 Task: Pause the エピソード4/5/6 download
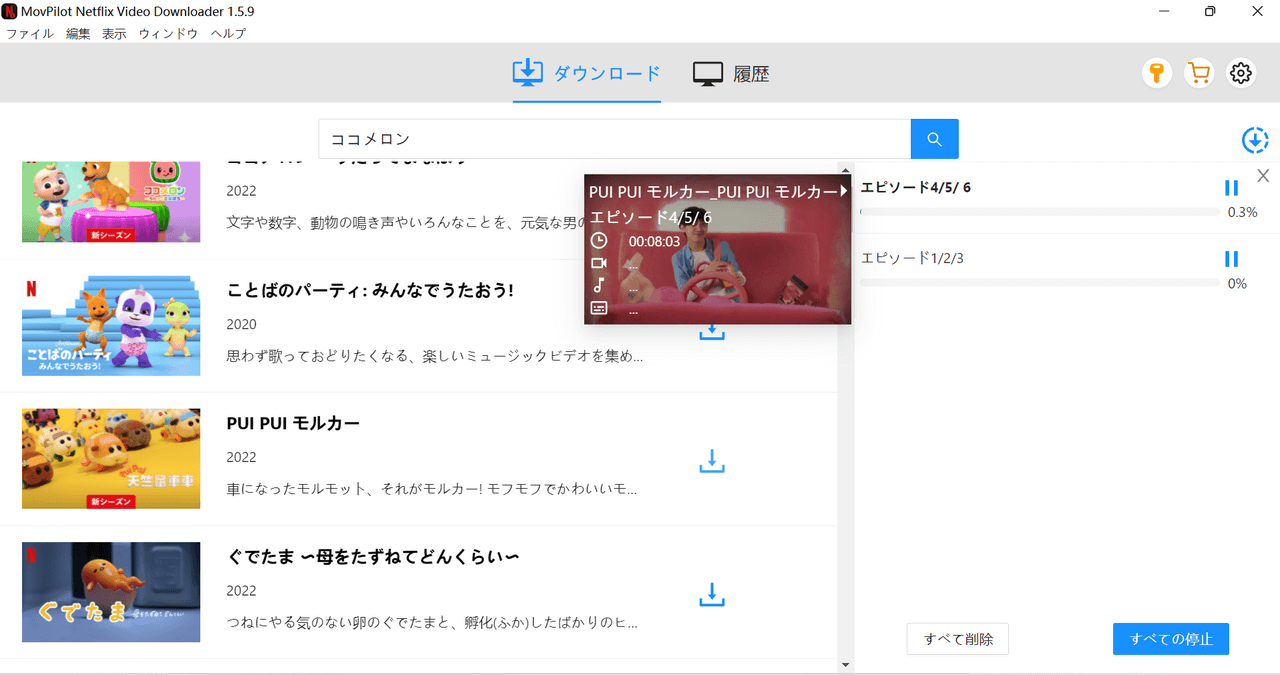coord(1231,188)
